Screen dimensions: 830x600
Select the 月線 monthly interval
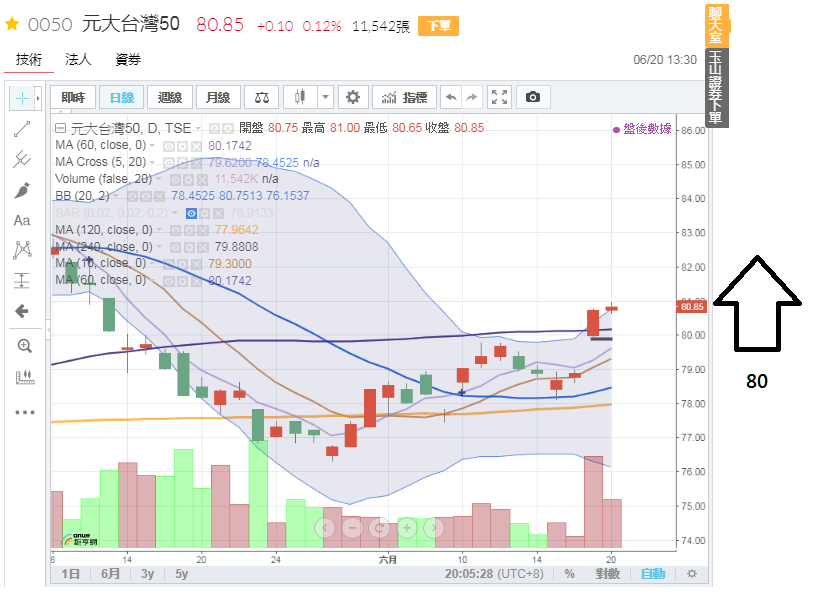pos(218,97)
